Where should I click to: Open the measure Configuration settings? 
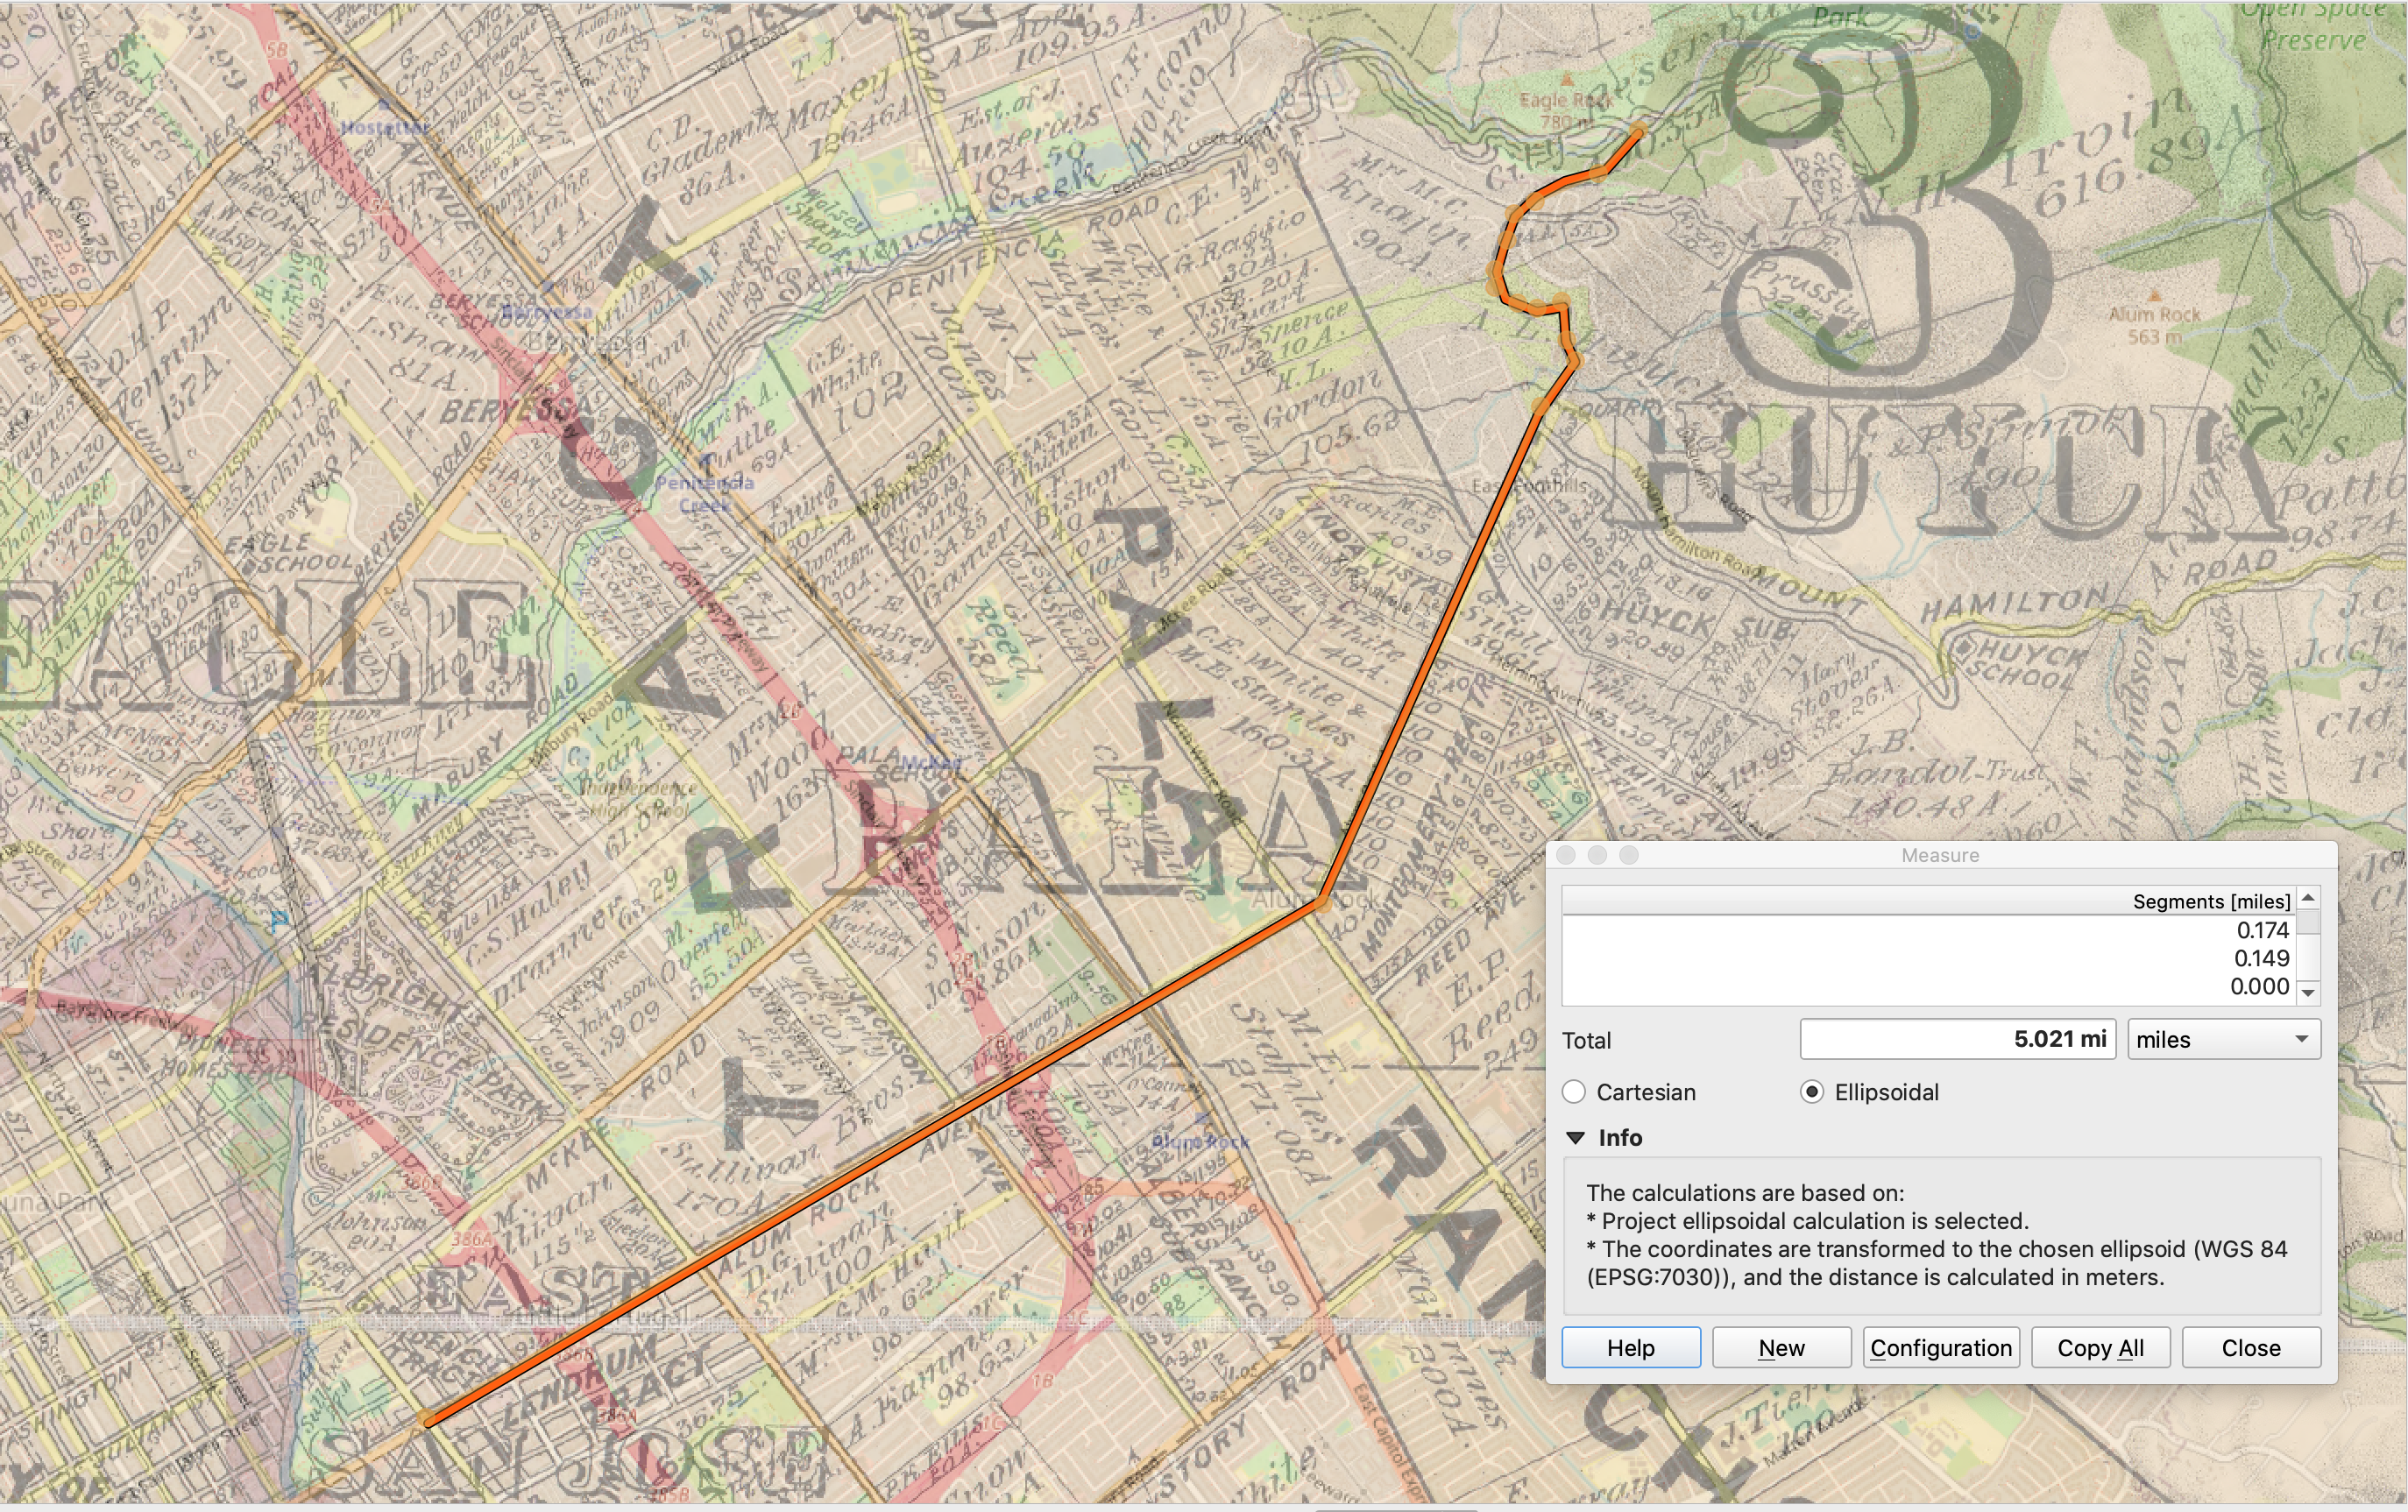(1940, 1348)
